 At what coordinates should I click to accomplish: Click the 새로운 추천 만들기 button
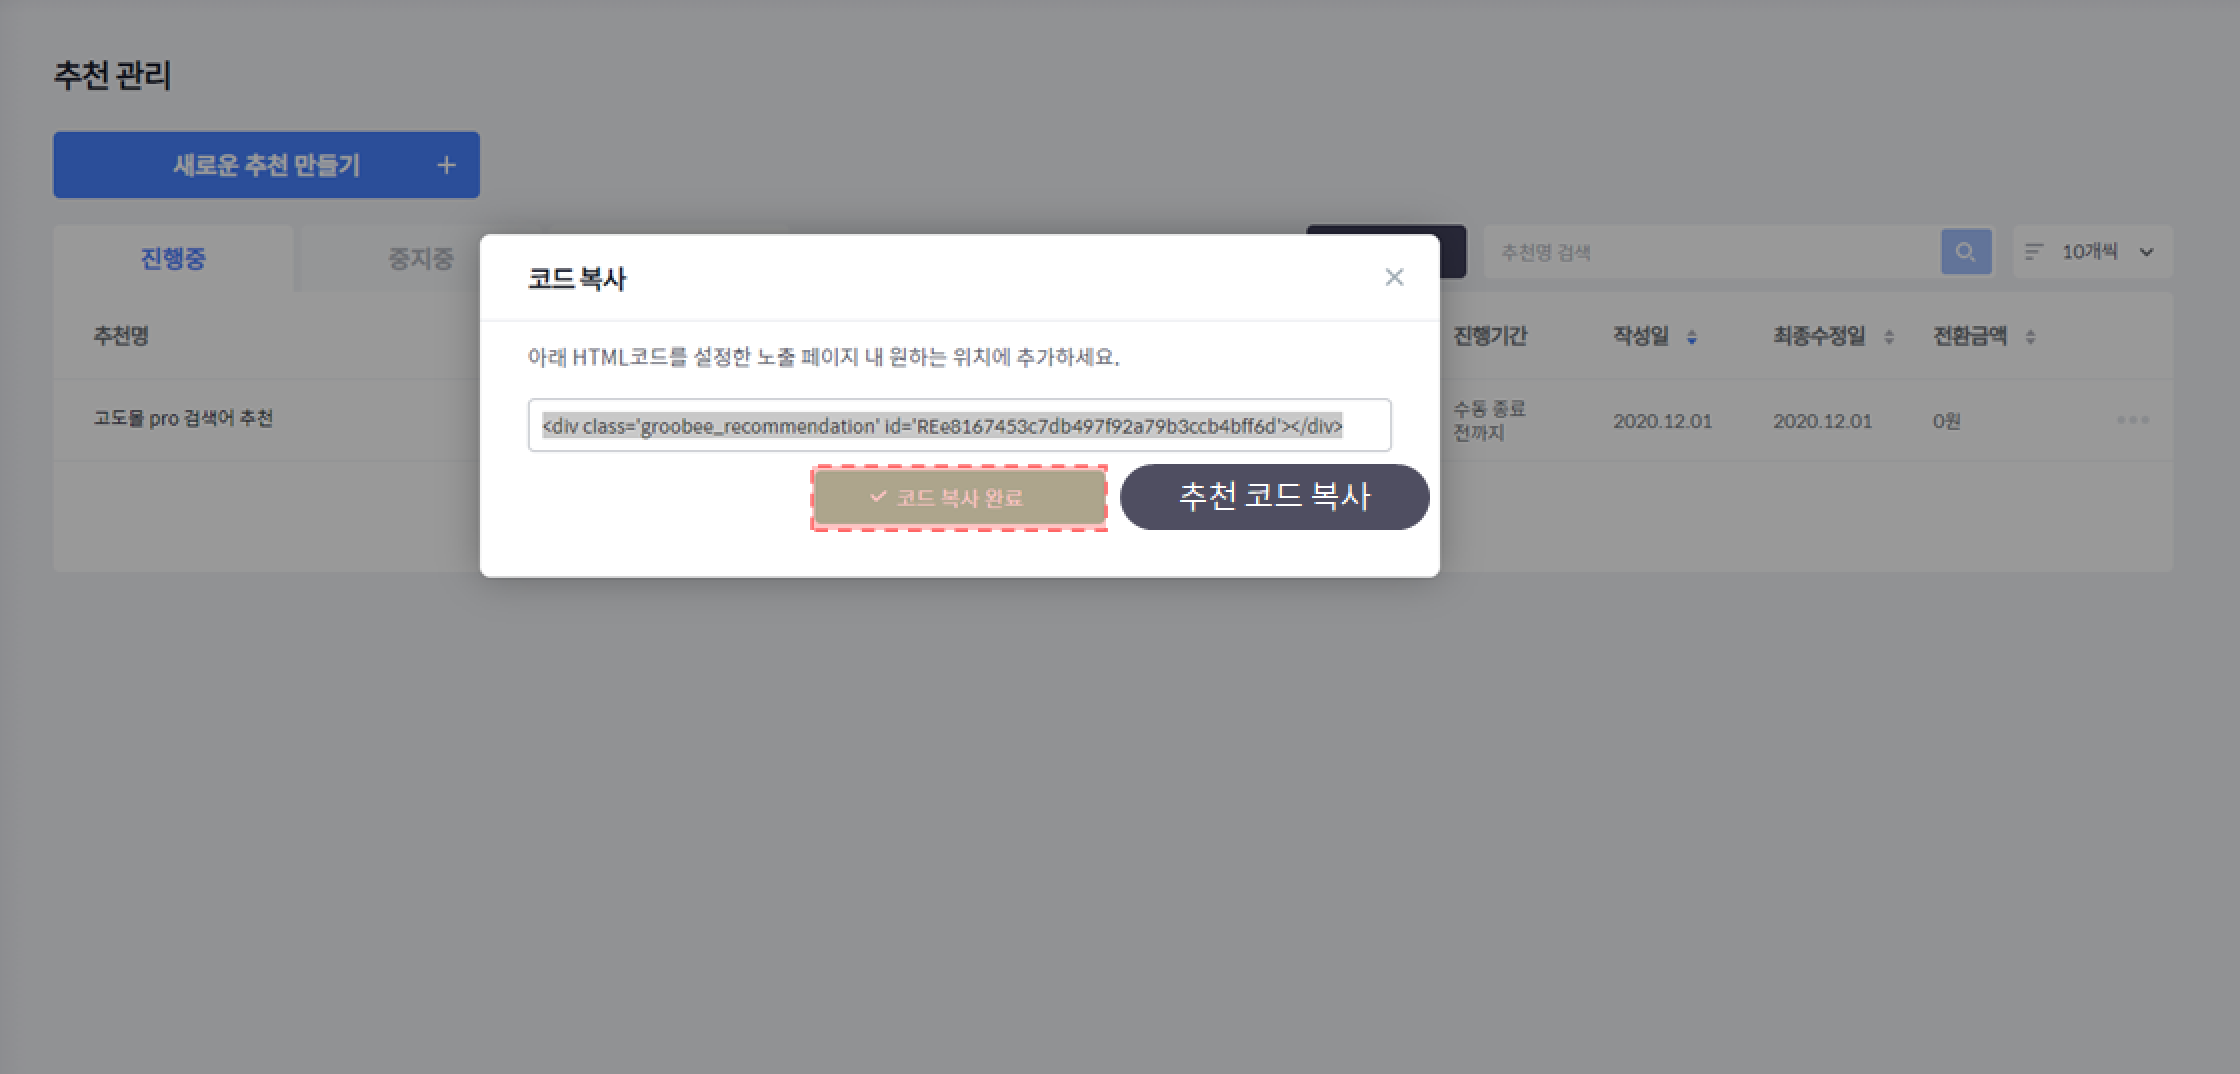[266, 165]
